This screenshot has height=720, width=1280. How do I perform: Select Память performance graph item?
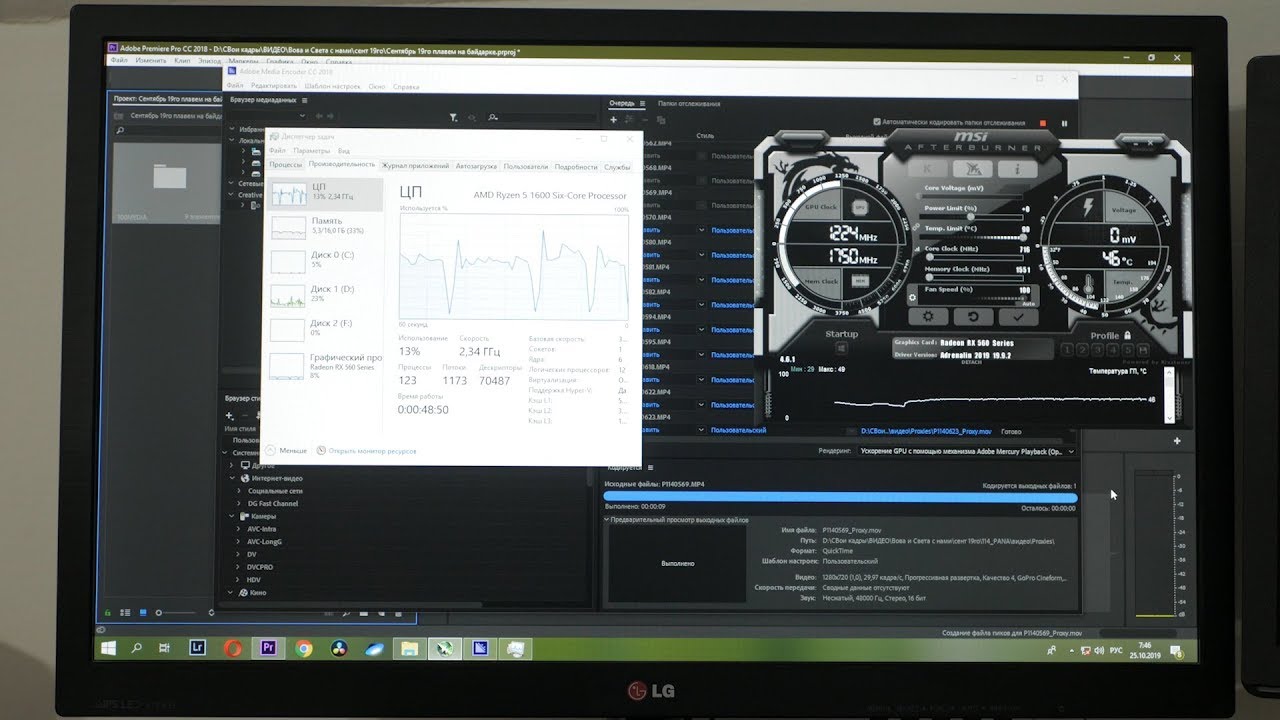pos(325,227)
